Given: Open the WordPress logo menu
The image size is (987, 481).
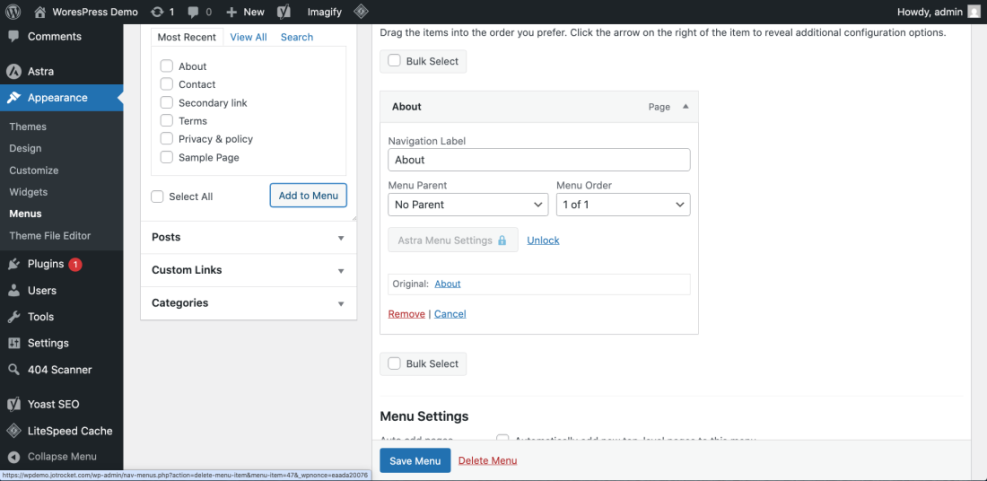Looking at the screenshot, I should pos(13,11).
